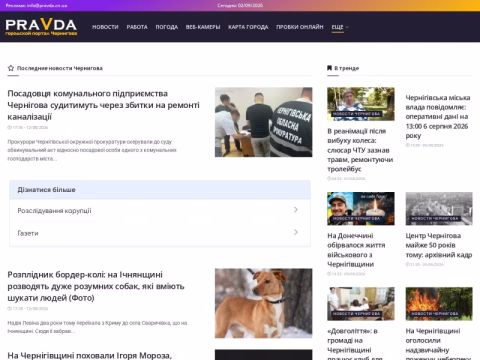
Task: Open the PRAVDA site logo
Action: pos(41,27)
